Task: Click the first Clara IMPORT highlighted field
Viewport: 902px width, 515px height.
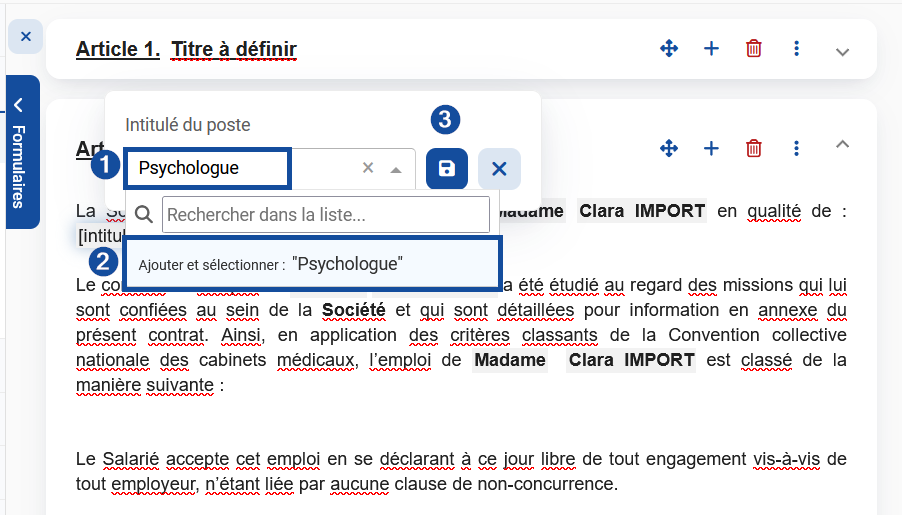Action: click(x=642, y=211)
